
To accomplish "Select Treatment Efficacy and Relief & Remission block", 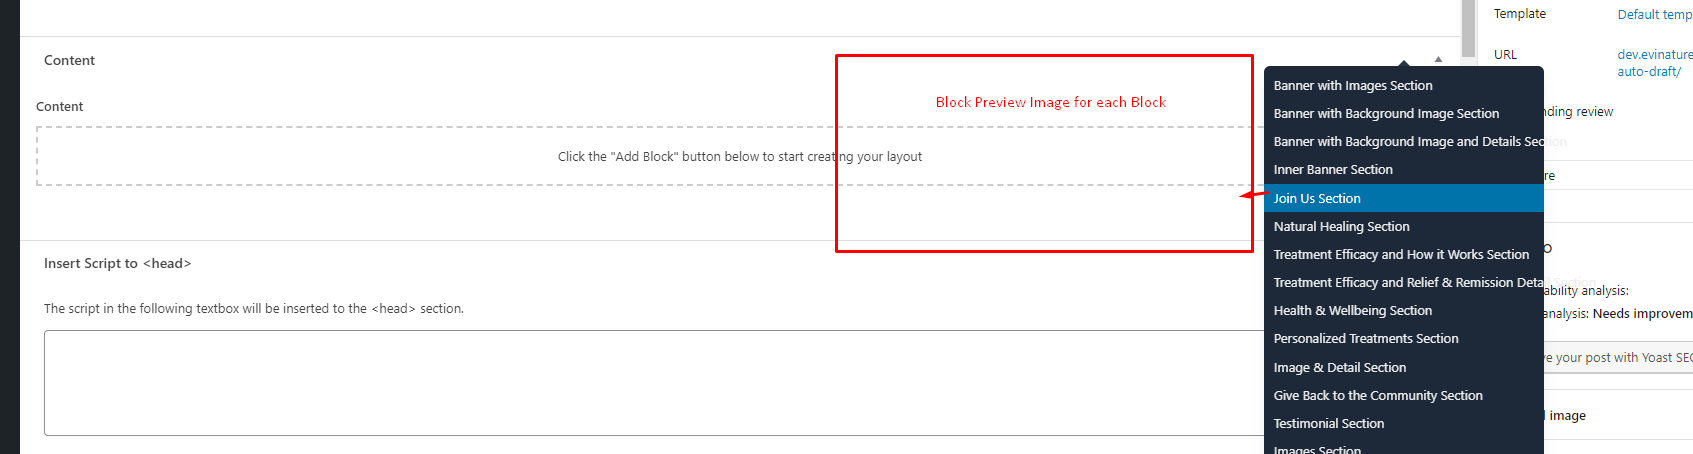I will [1404, 283].
